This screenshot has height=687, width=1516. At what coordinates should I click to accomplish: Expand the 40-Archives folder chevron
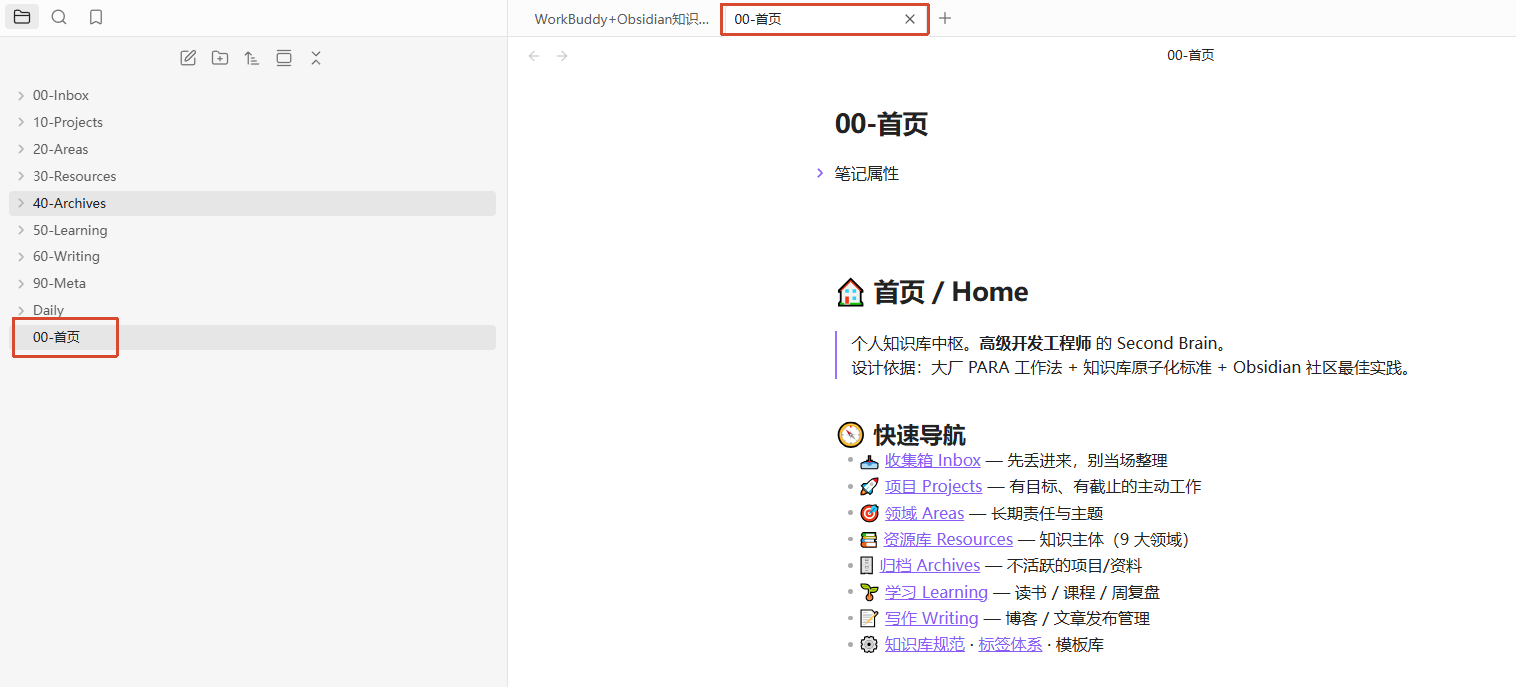click(x=21, y=203)
